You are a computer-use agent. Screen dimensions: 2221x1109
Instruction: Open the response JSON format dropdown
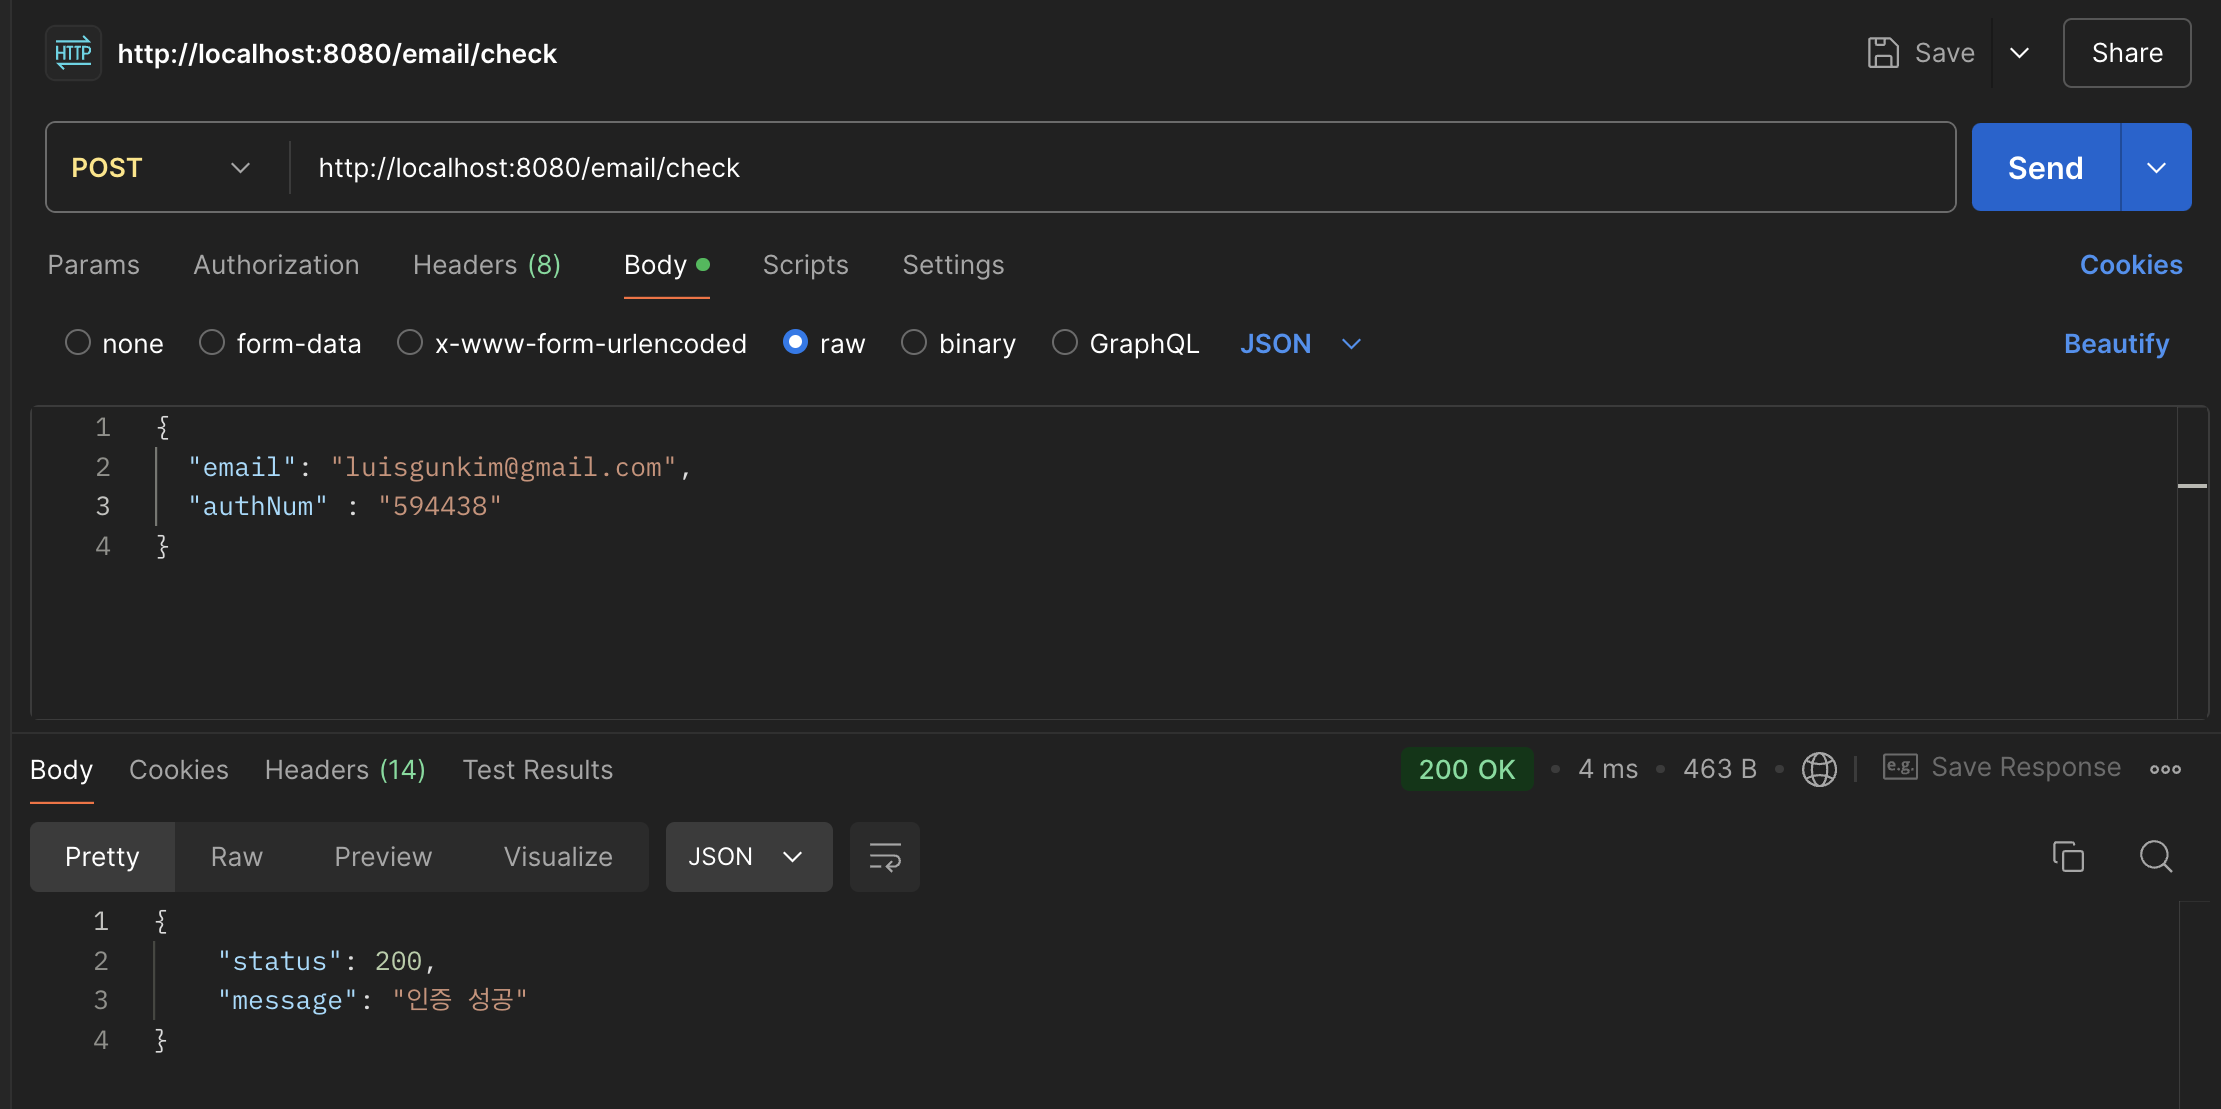(748, 857)
